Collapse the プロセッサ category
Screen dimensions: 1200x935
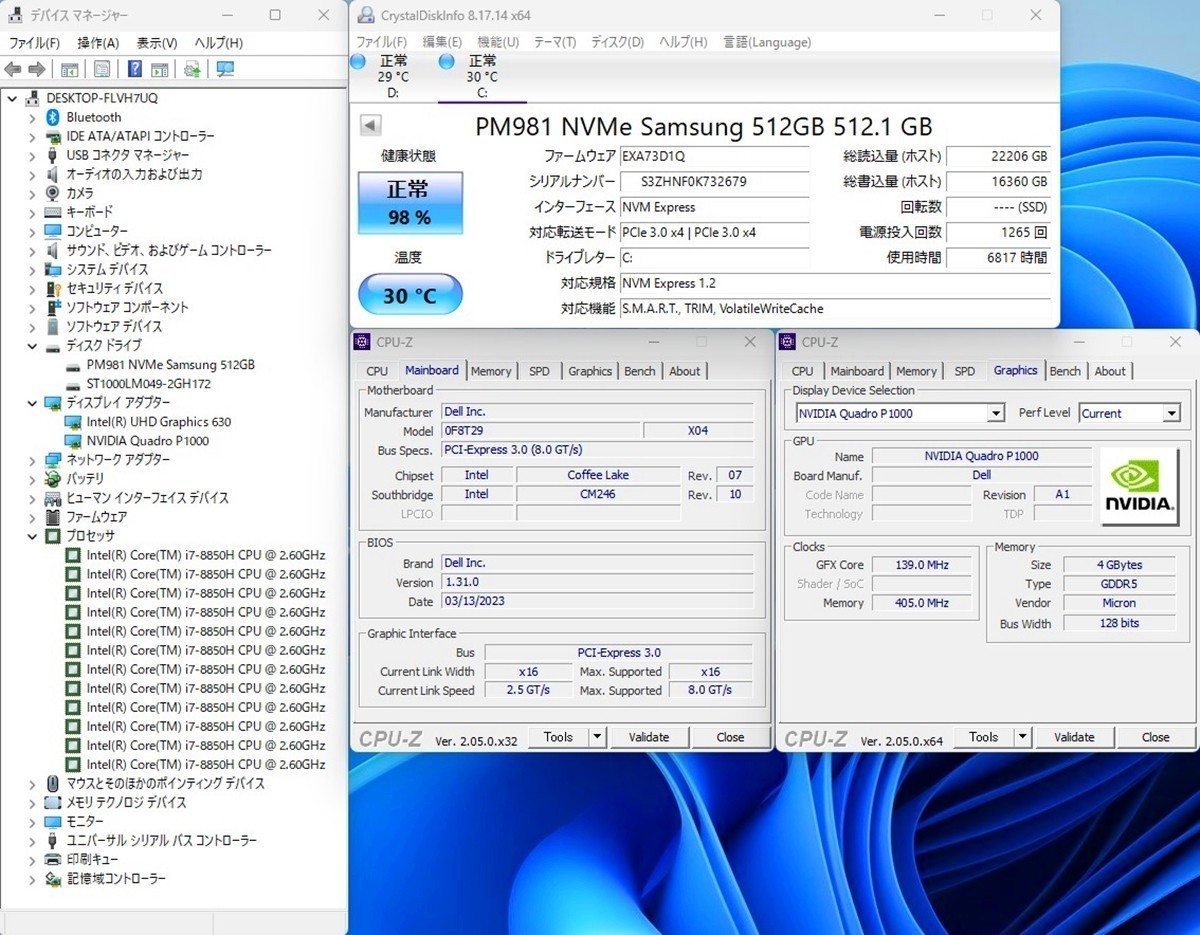33,536
